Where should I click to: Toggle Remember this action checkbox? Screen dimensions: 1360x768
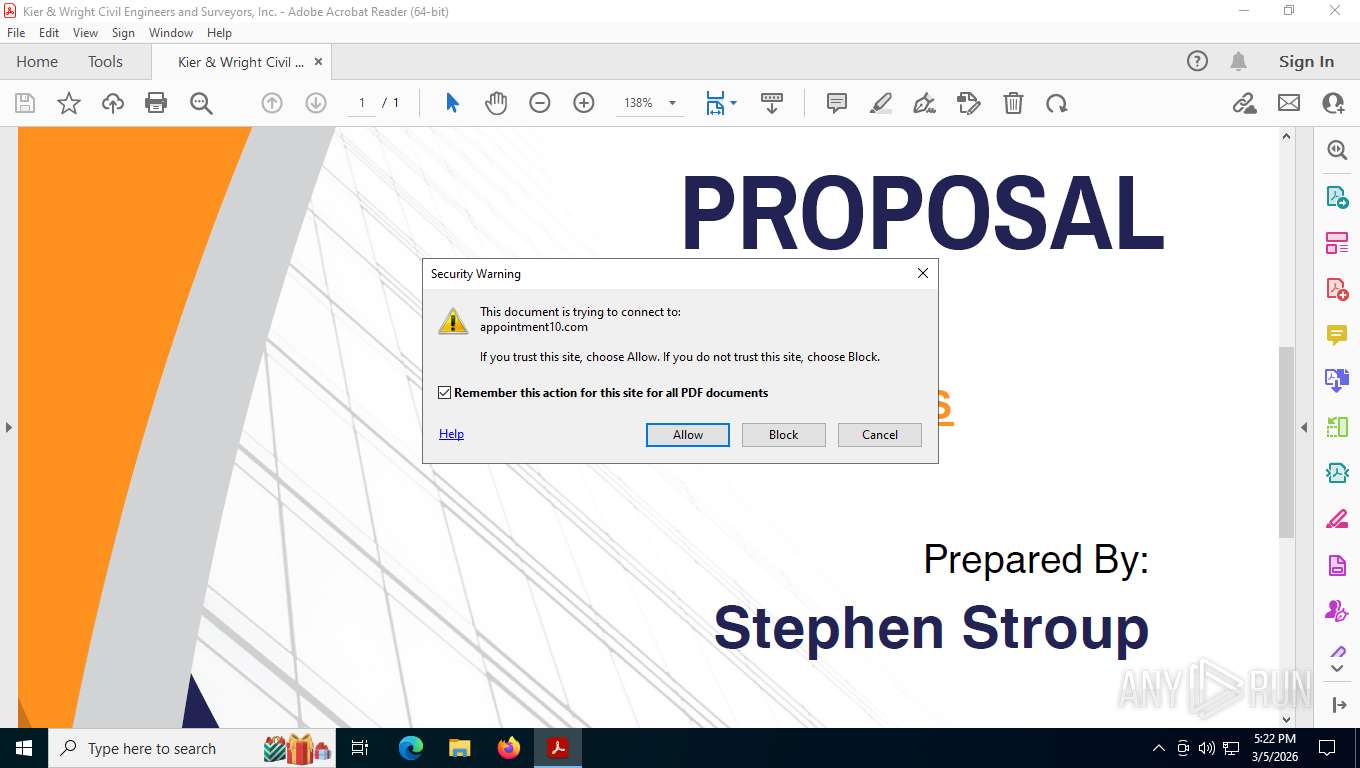coord(445,393)
